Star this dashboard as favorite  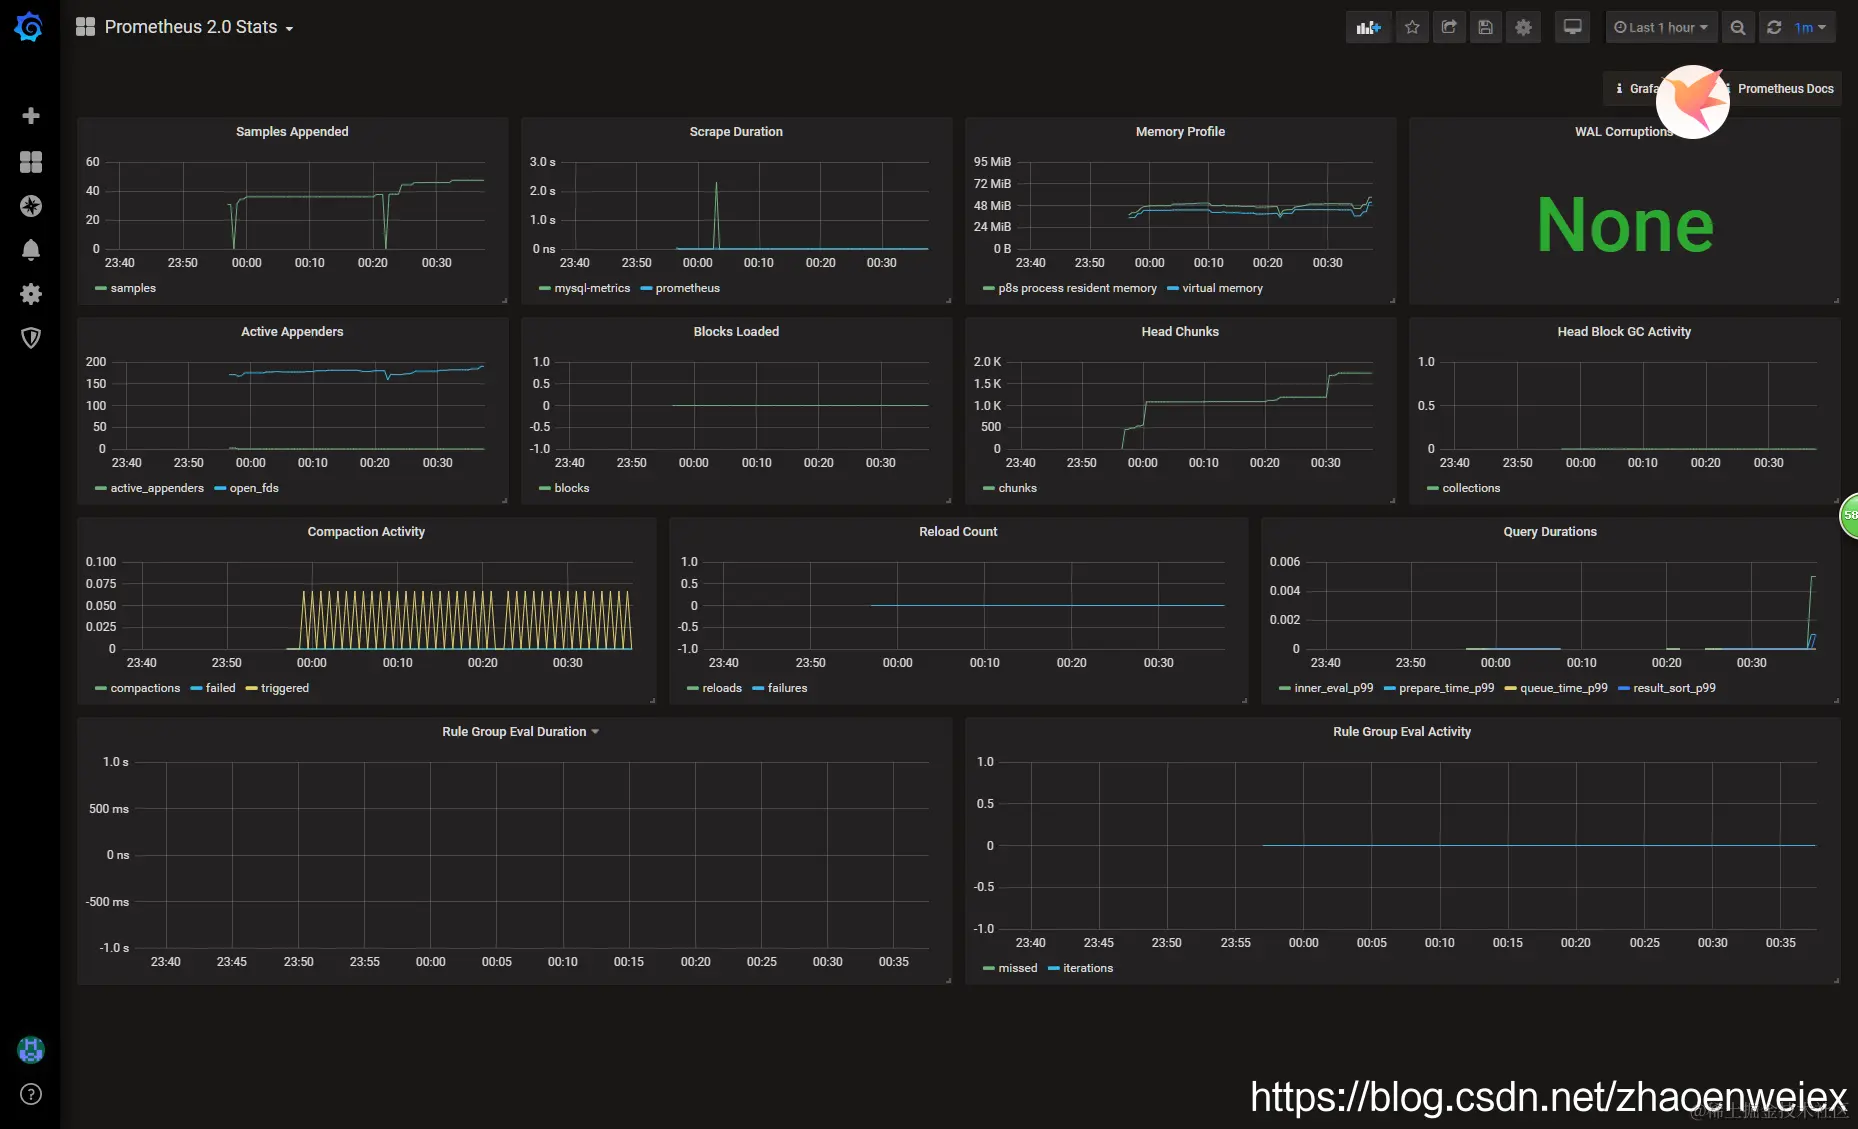click(x=1412, y=28)
